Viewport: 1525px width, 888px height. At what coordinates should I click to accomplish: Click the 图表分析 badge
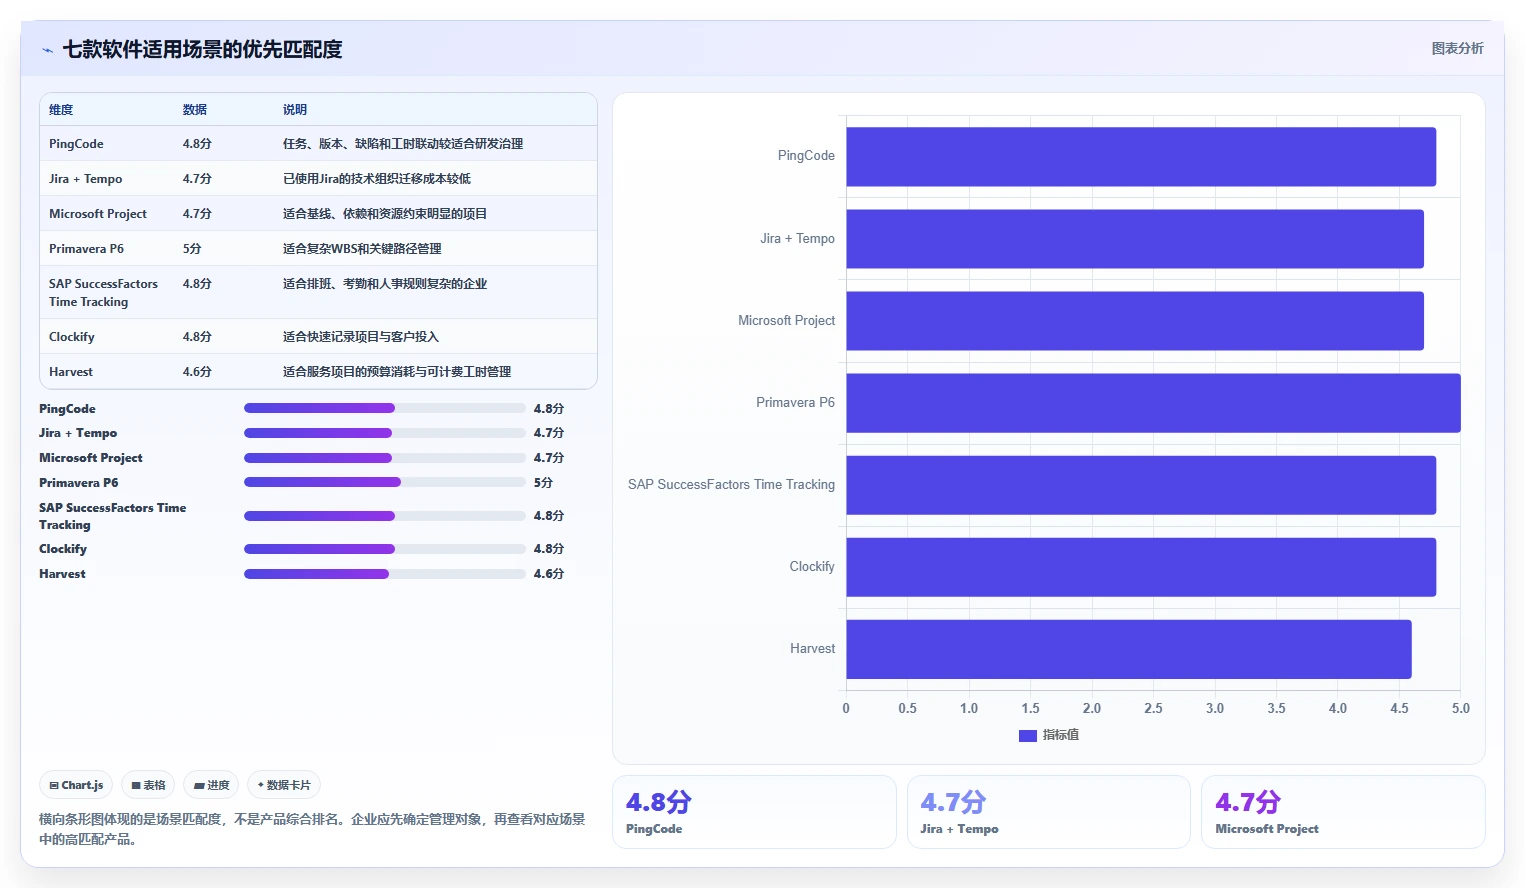(x=1457, y=48)
